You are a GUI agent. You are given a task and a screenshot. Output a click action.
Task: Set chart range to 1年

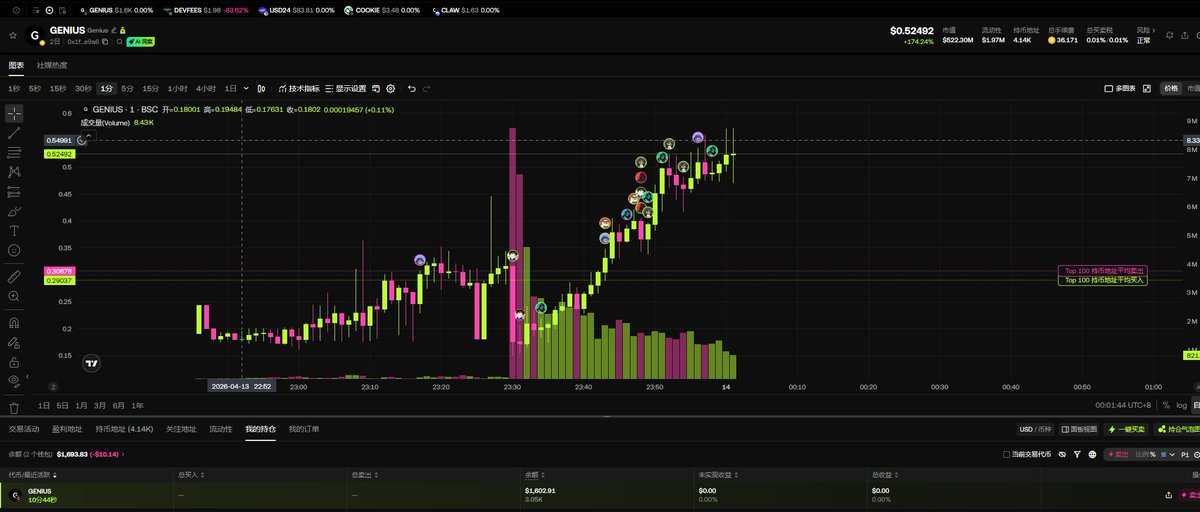(137, 405)
